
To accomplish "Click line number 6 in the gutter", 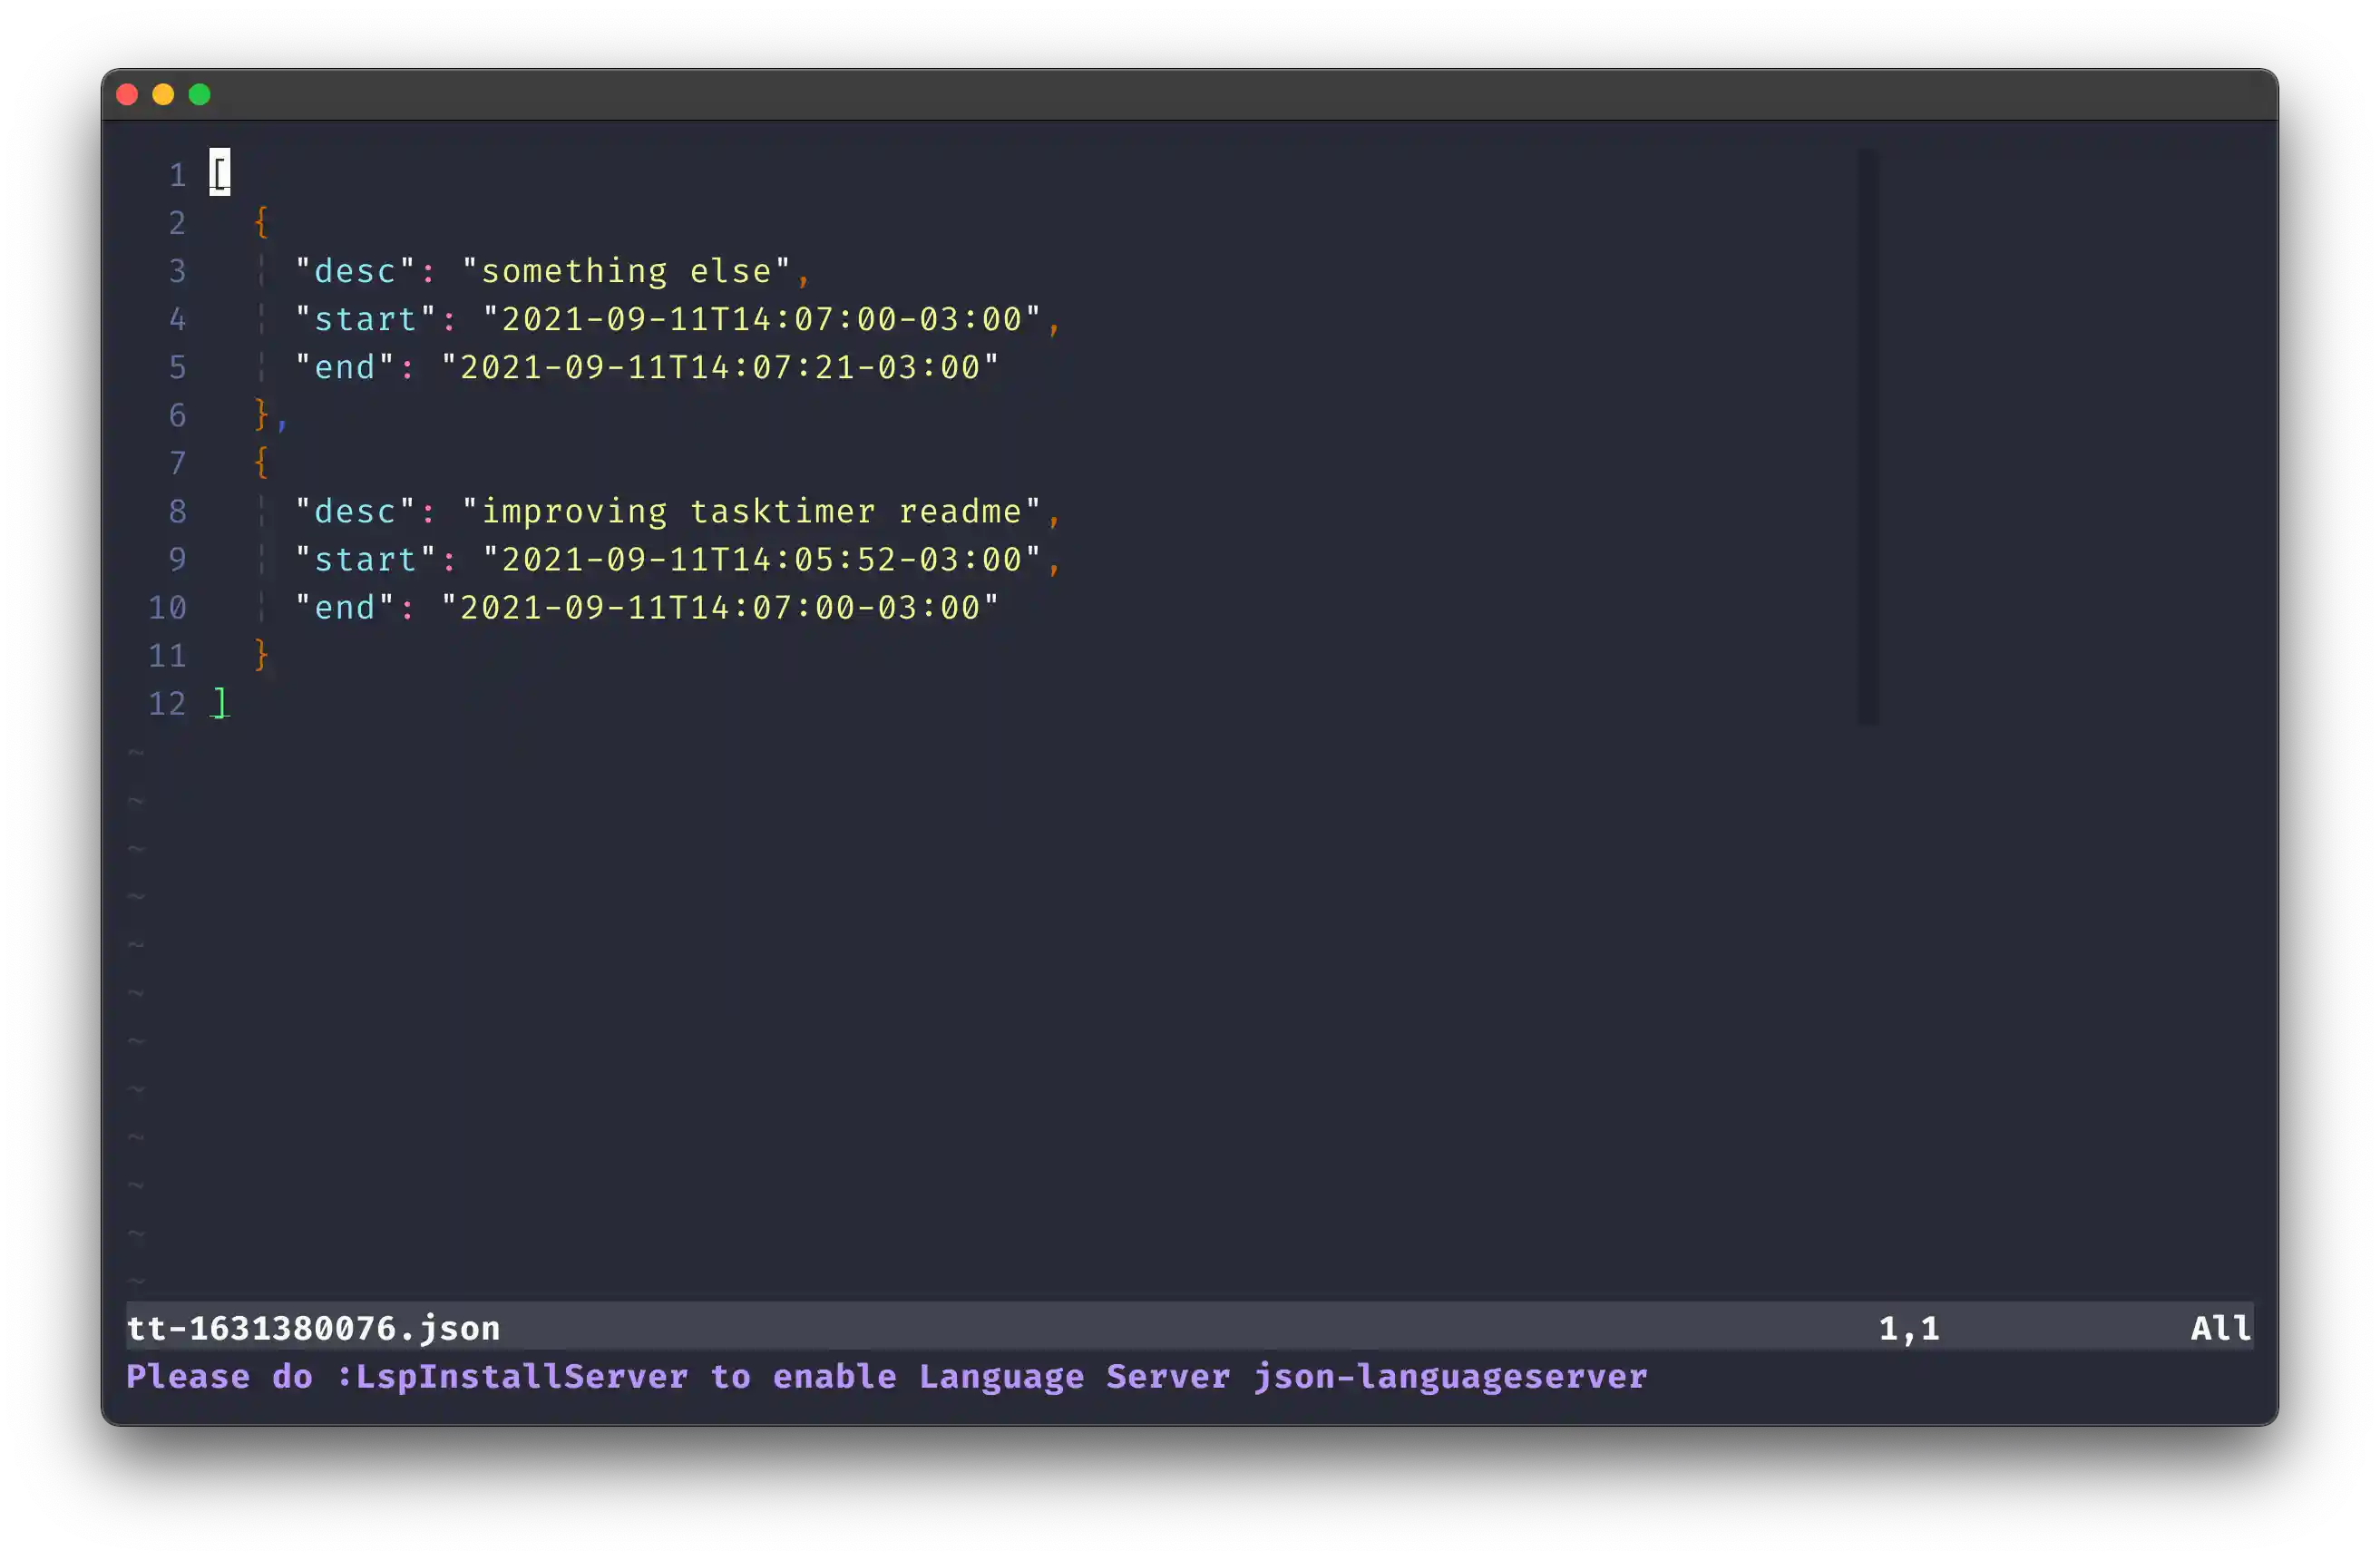I will tap(177, 415).
